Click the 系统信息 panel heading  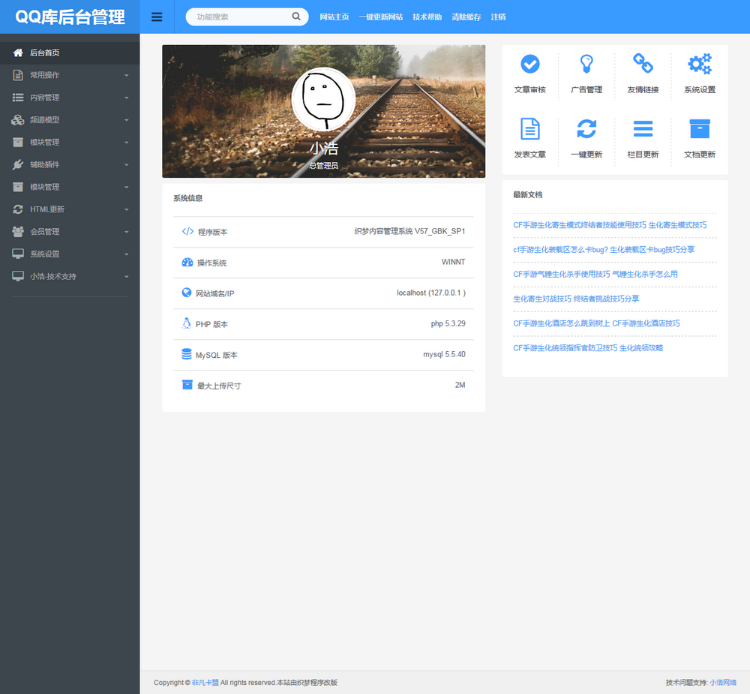click(188, 198)
